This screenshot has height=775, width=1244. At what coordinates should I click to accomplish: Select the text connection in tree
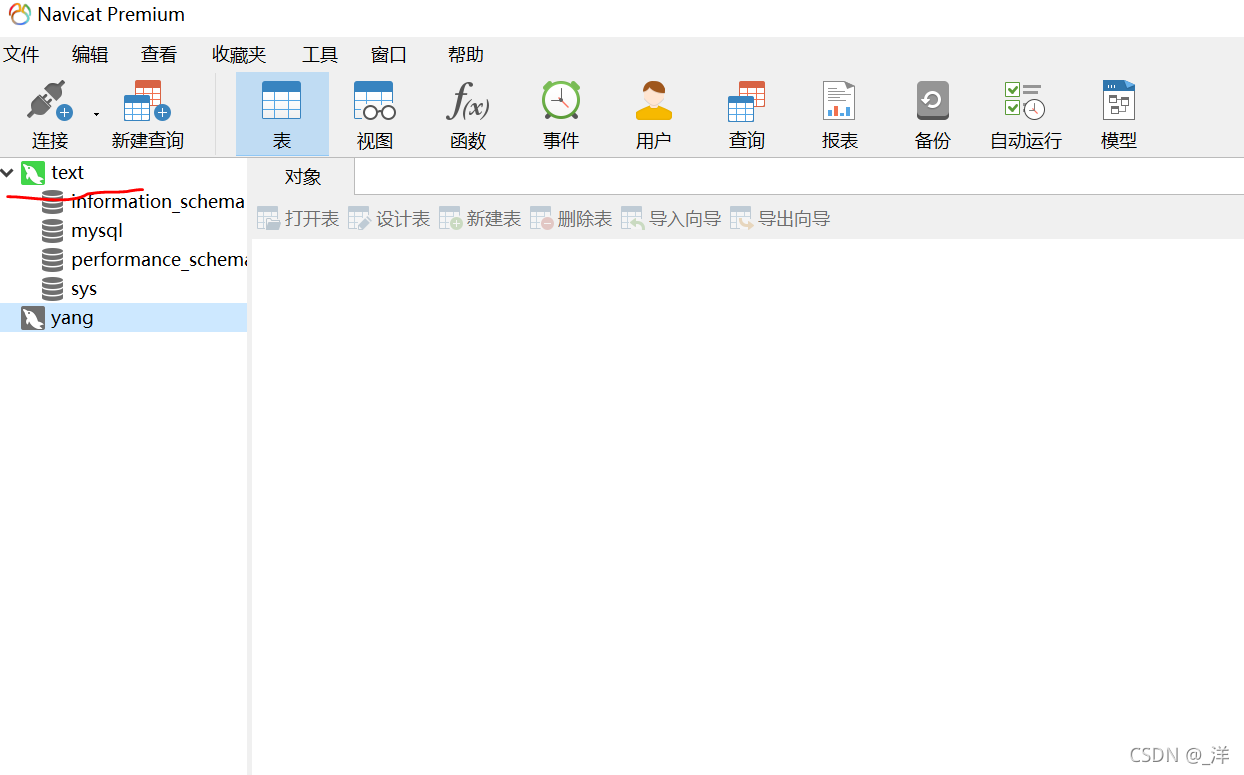click(x=68, y=173)
